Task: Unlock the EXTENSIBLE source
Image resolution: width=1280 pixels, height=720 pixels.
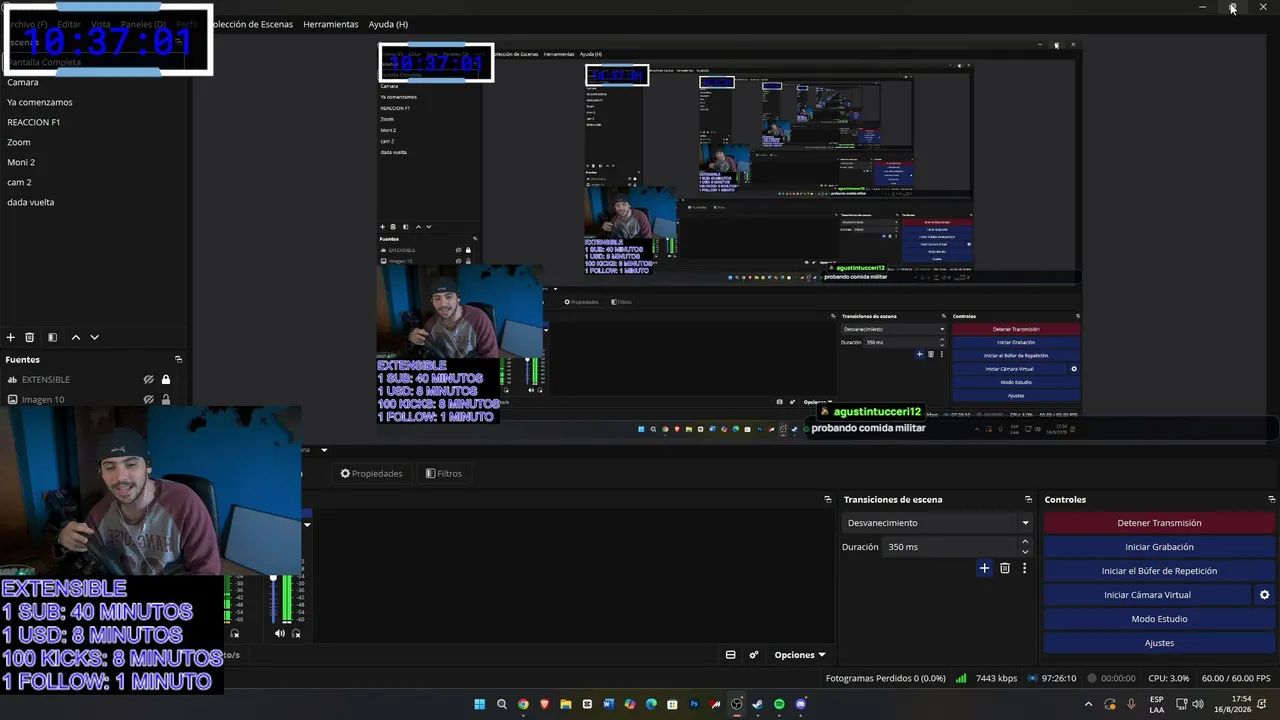Action: point(166,380)
